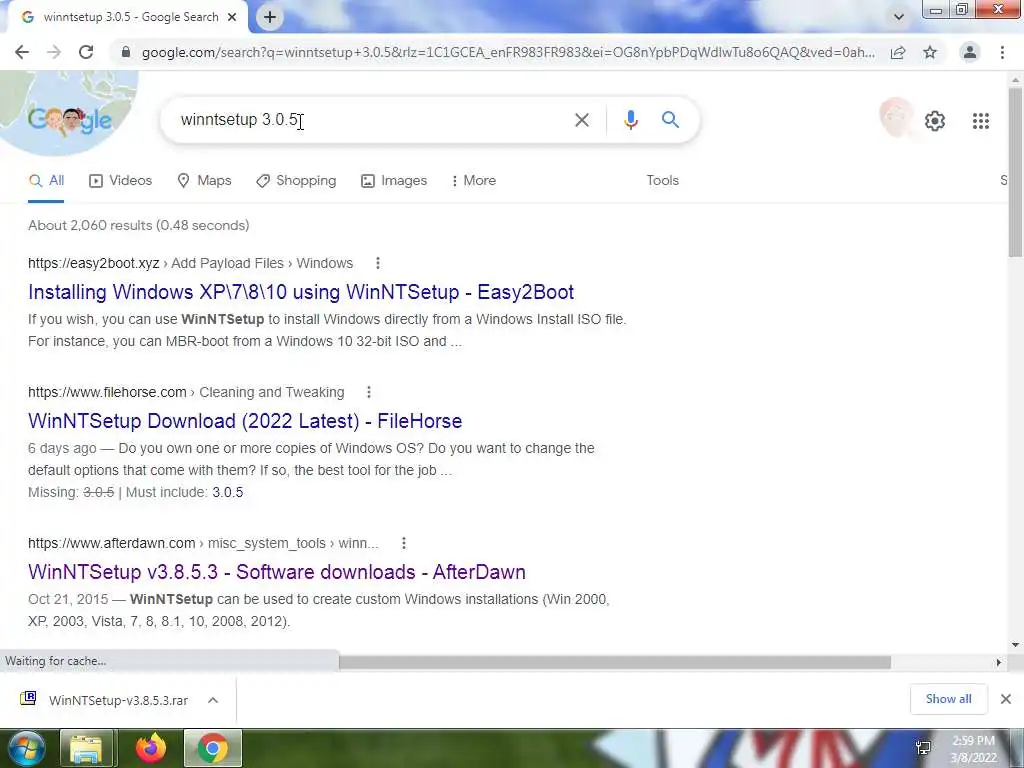
Task: Open the Easy2Boot WinNTSetup result
Action: pyautogui.click(x=301, y=292)
